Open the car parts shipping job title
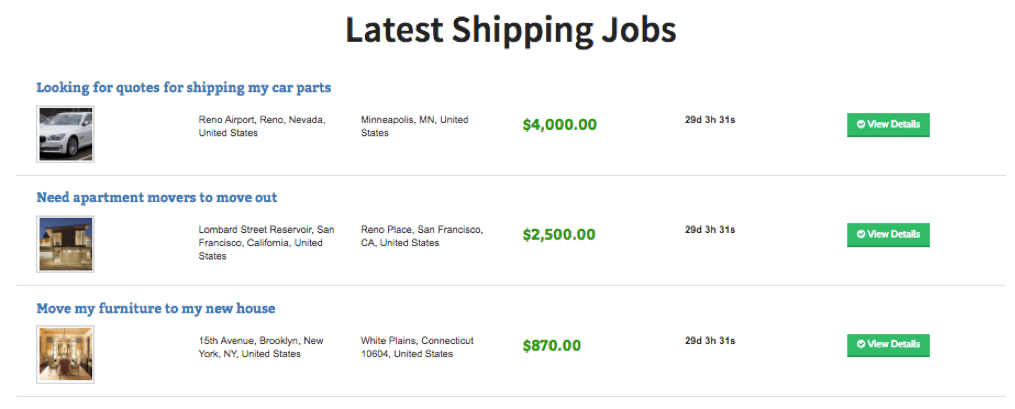1015x409 pixels. point(184,87)
